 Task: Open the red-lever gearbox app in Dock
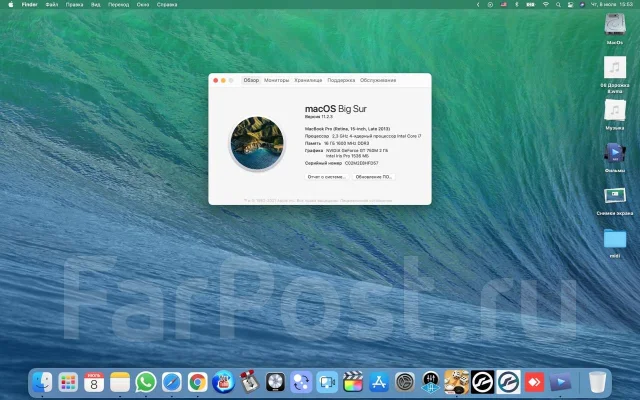249,382
